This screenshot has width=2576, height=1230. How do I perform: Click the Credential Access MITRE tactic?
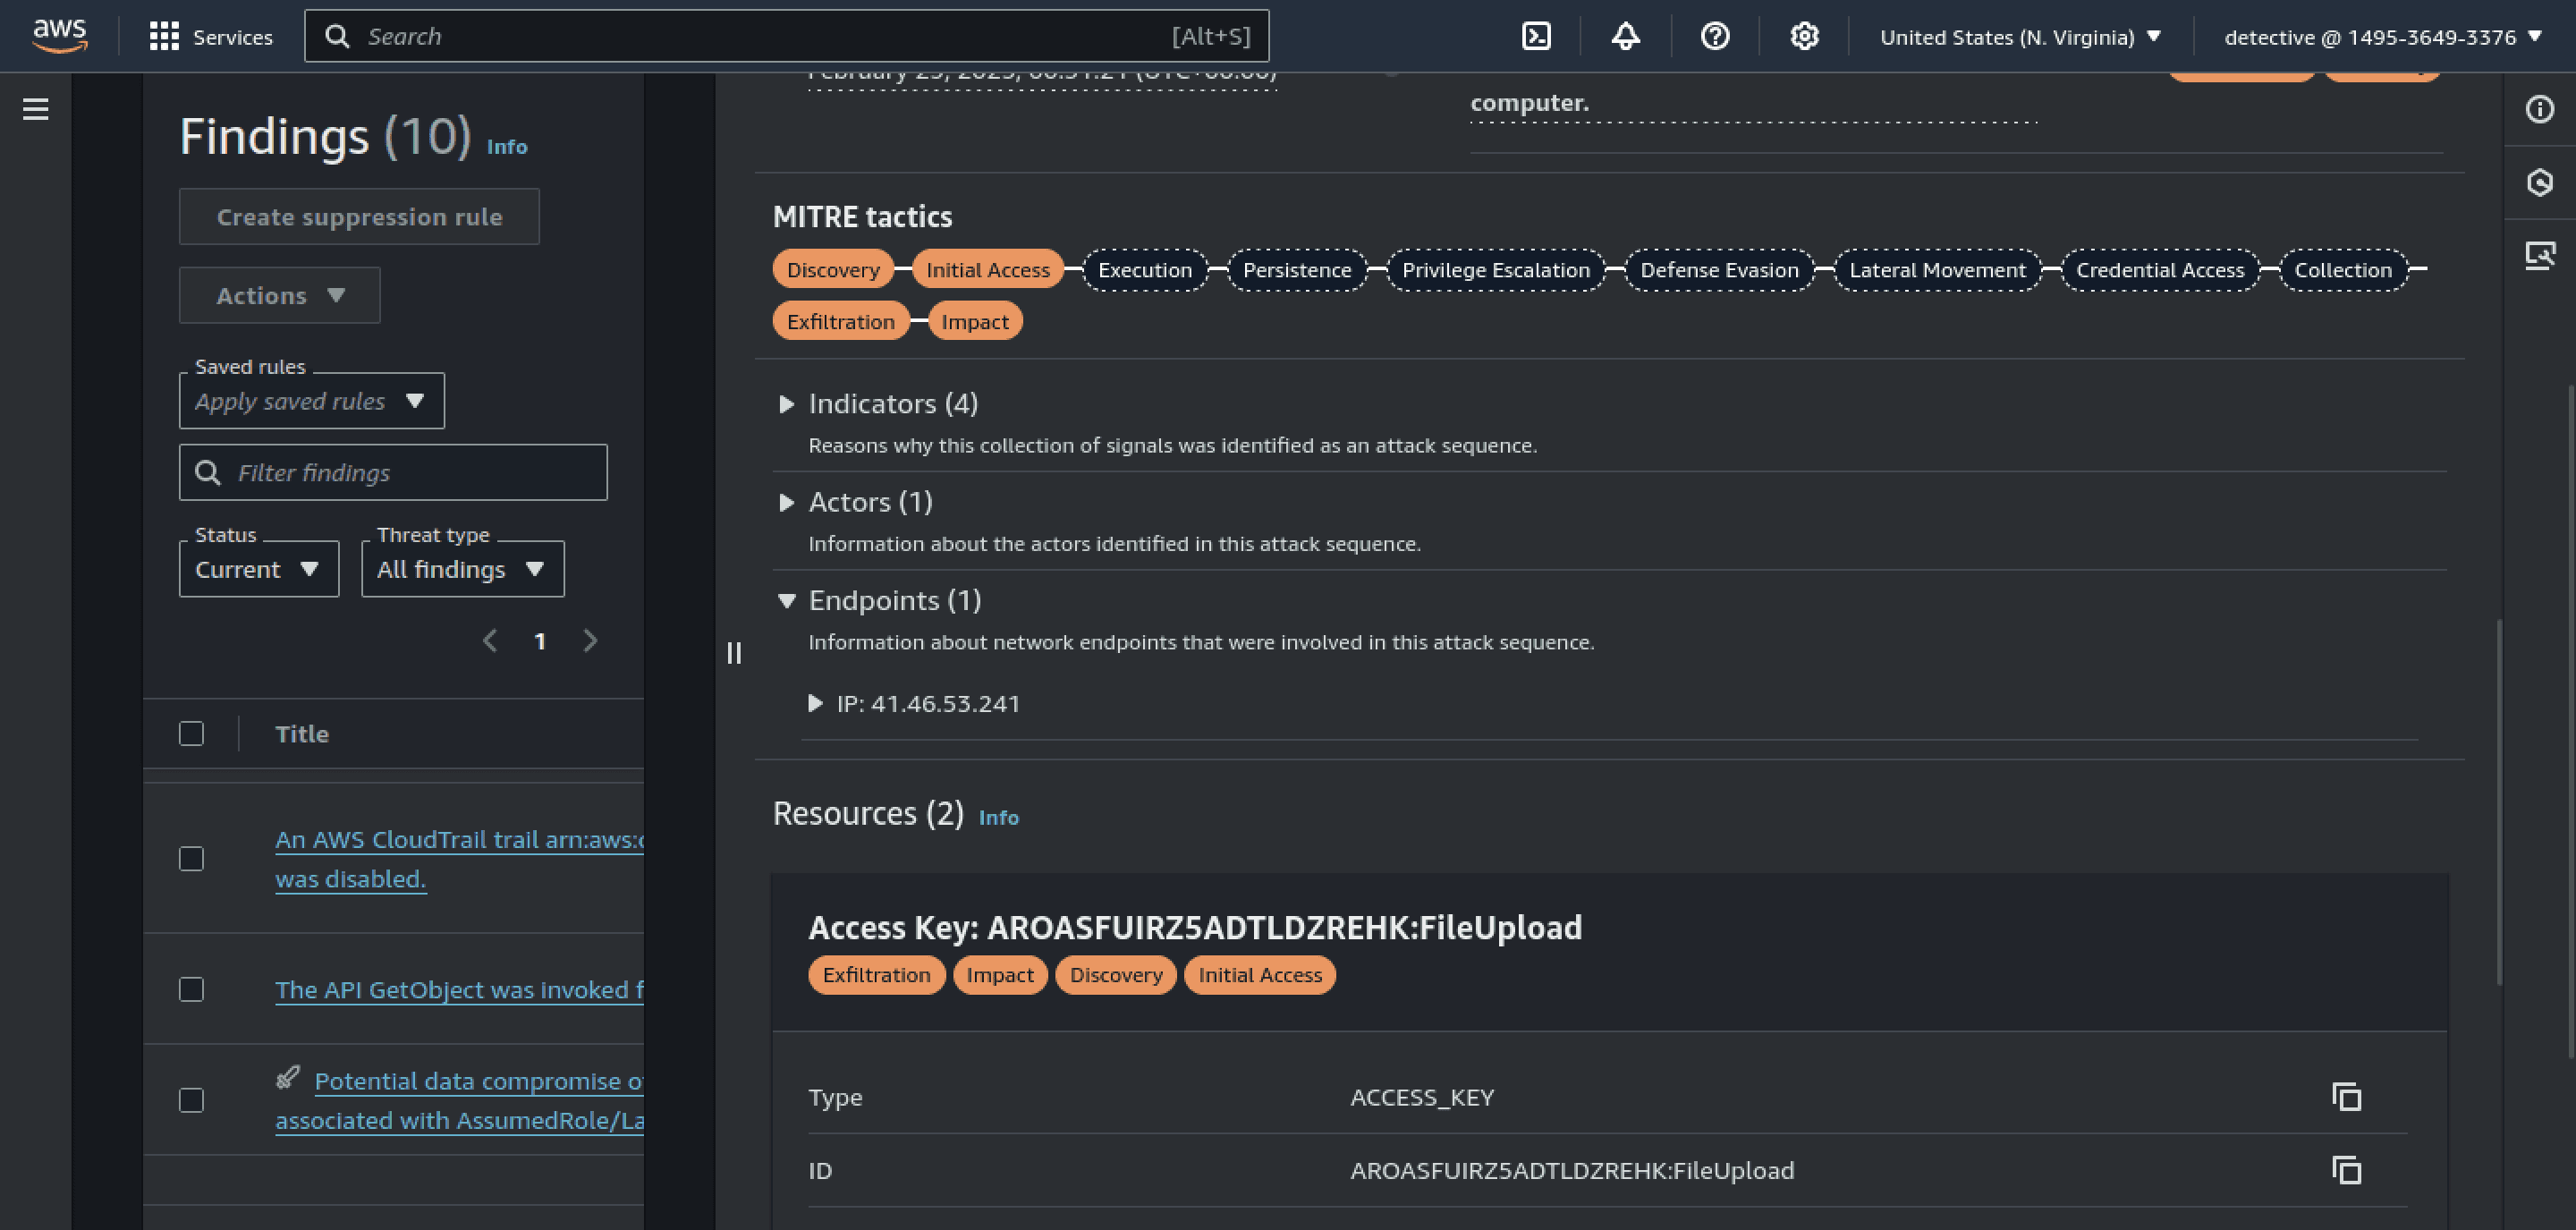coord(2160,270)
